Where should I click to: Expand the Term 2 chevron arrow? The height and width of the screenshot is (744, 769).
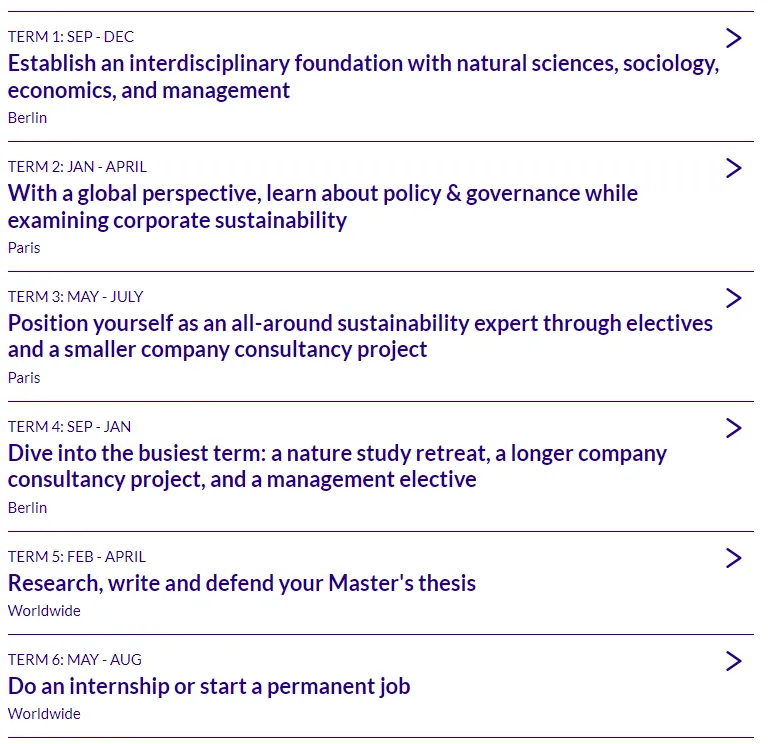click(x=734, y=168)
